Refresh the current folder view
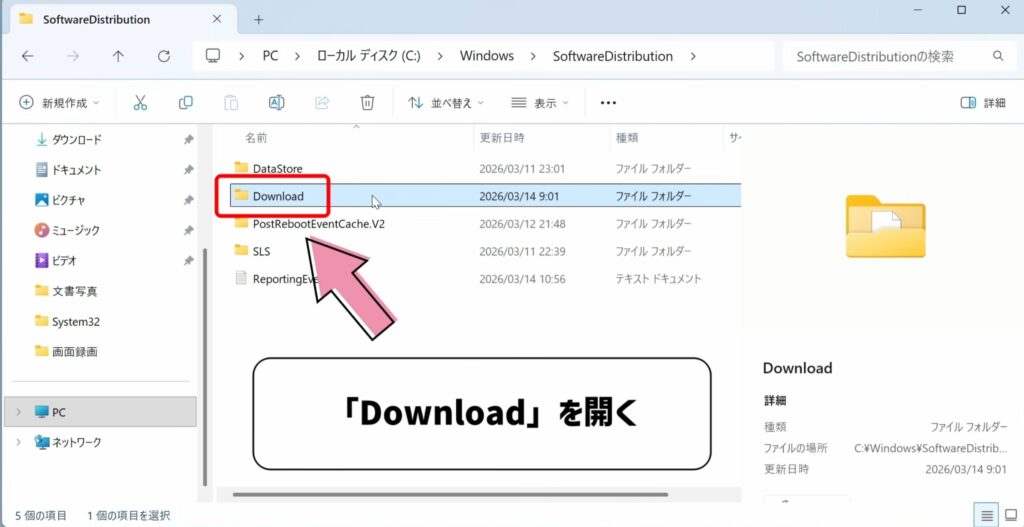 [x=164, y=56]
